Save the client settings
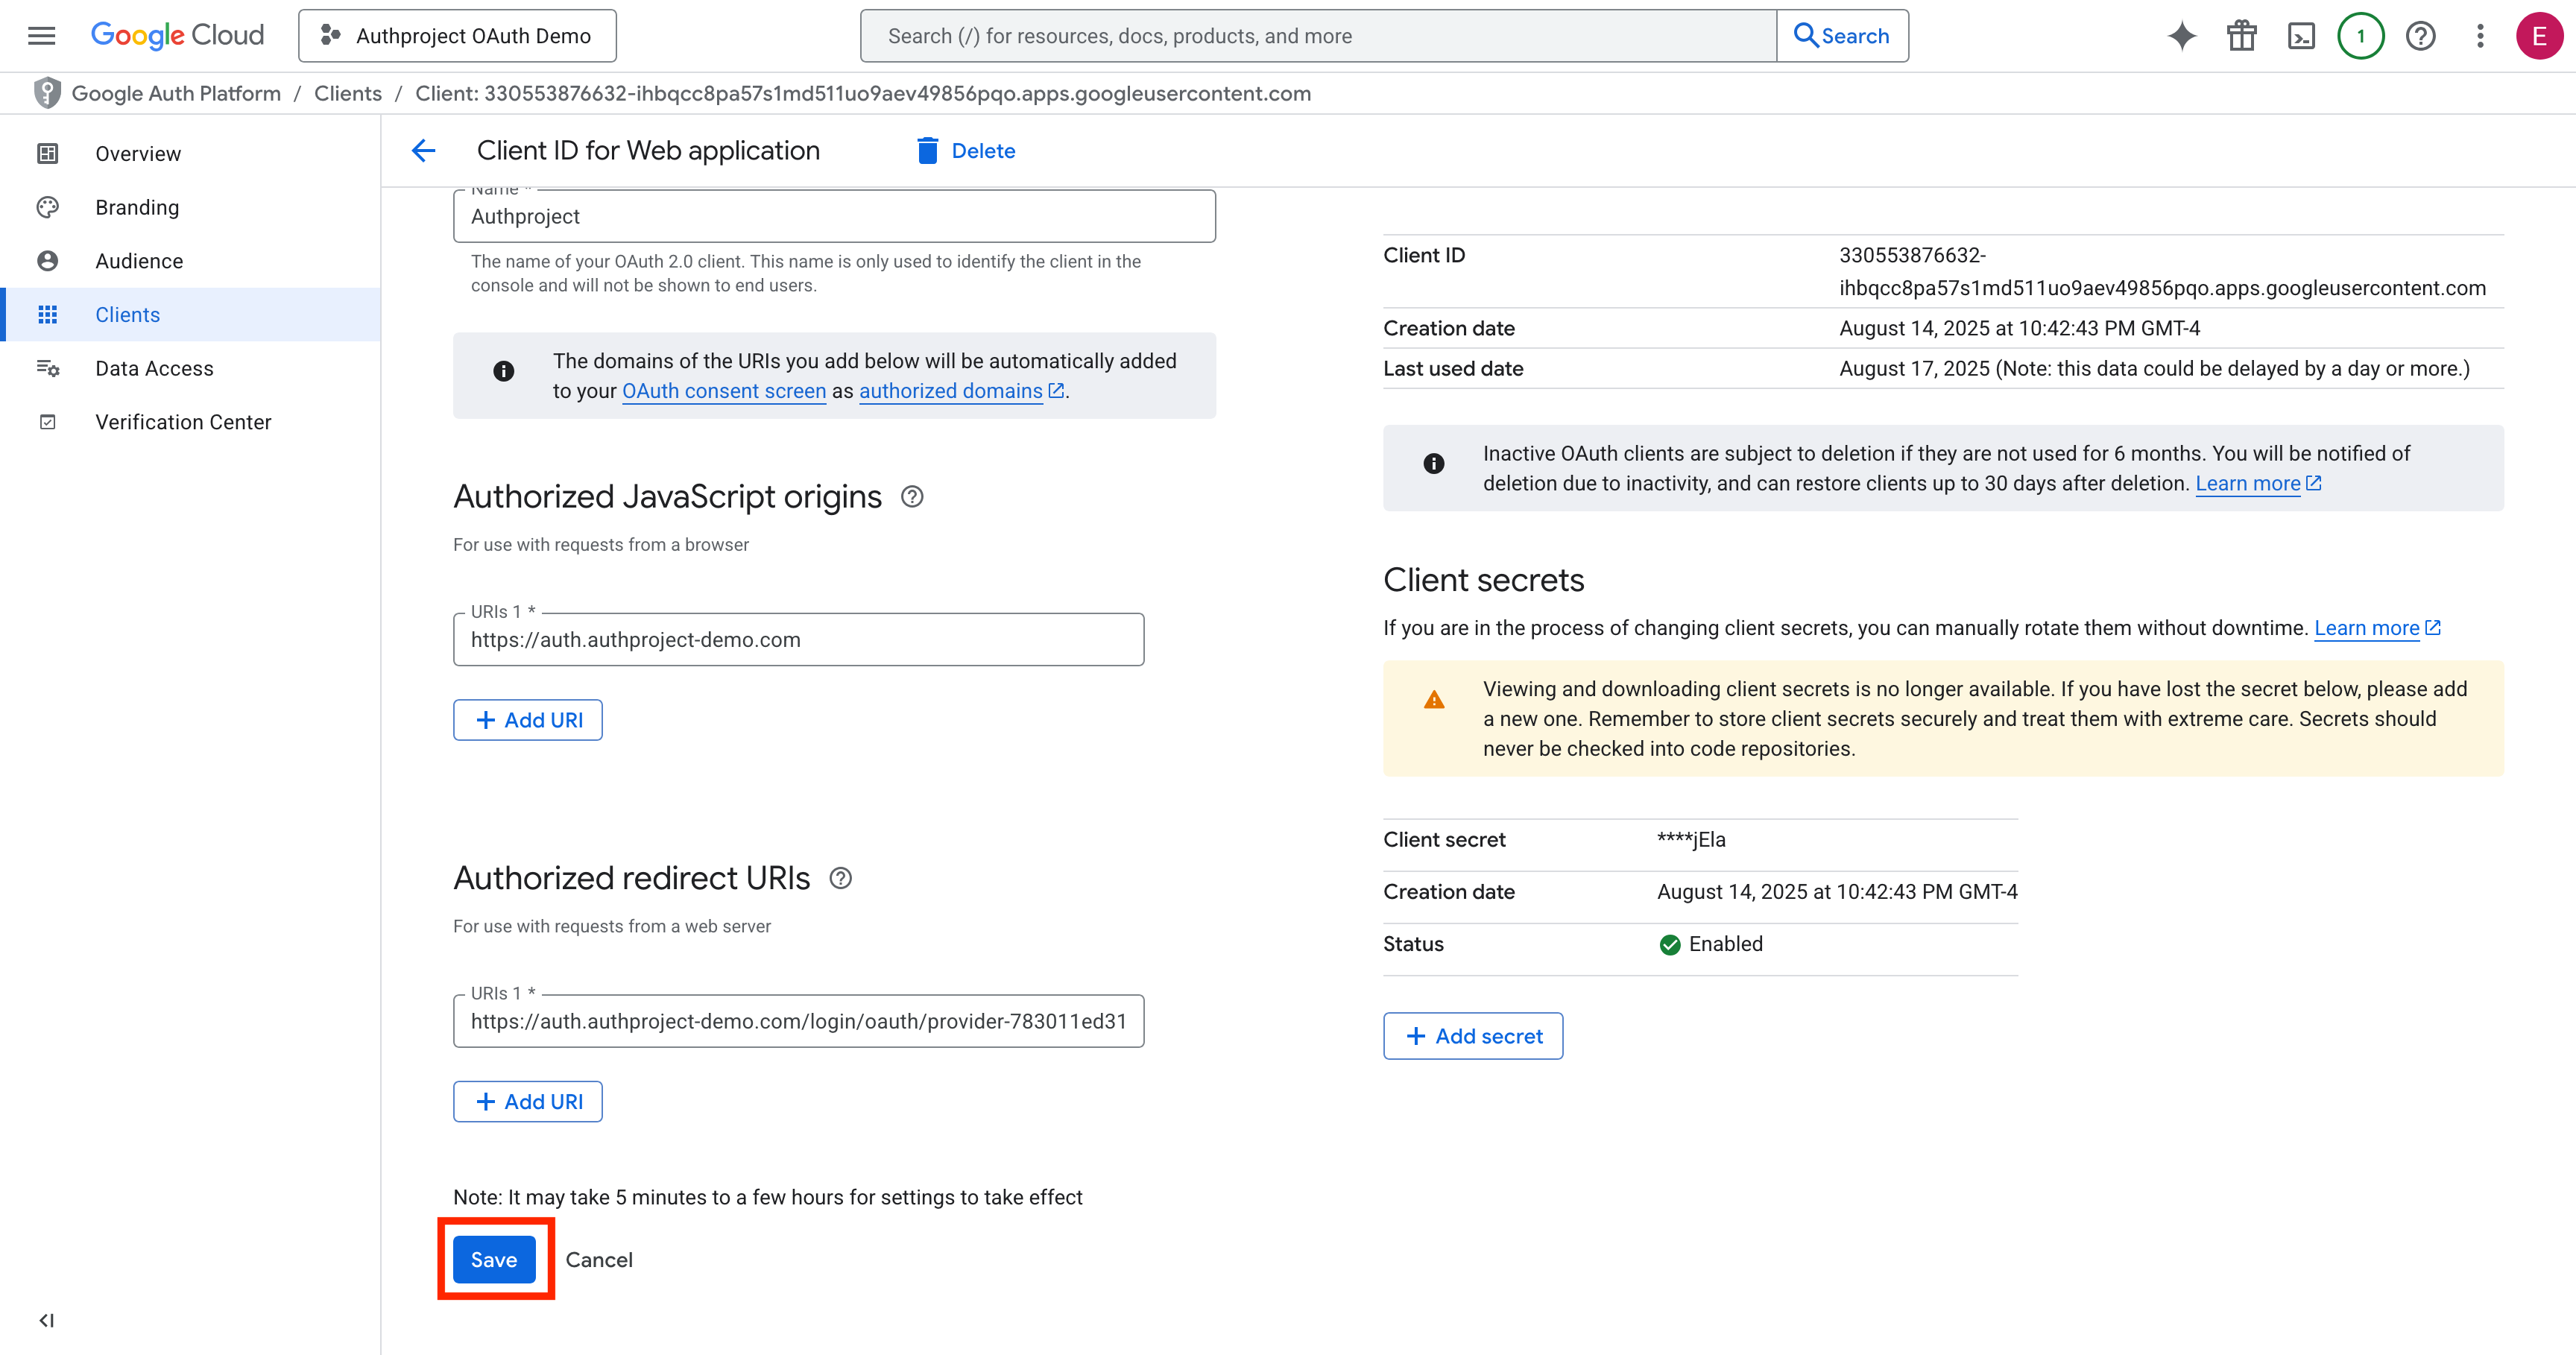 click(494, 1260)
